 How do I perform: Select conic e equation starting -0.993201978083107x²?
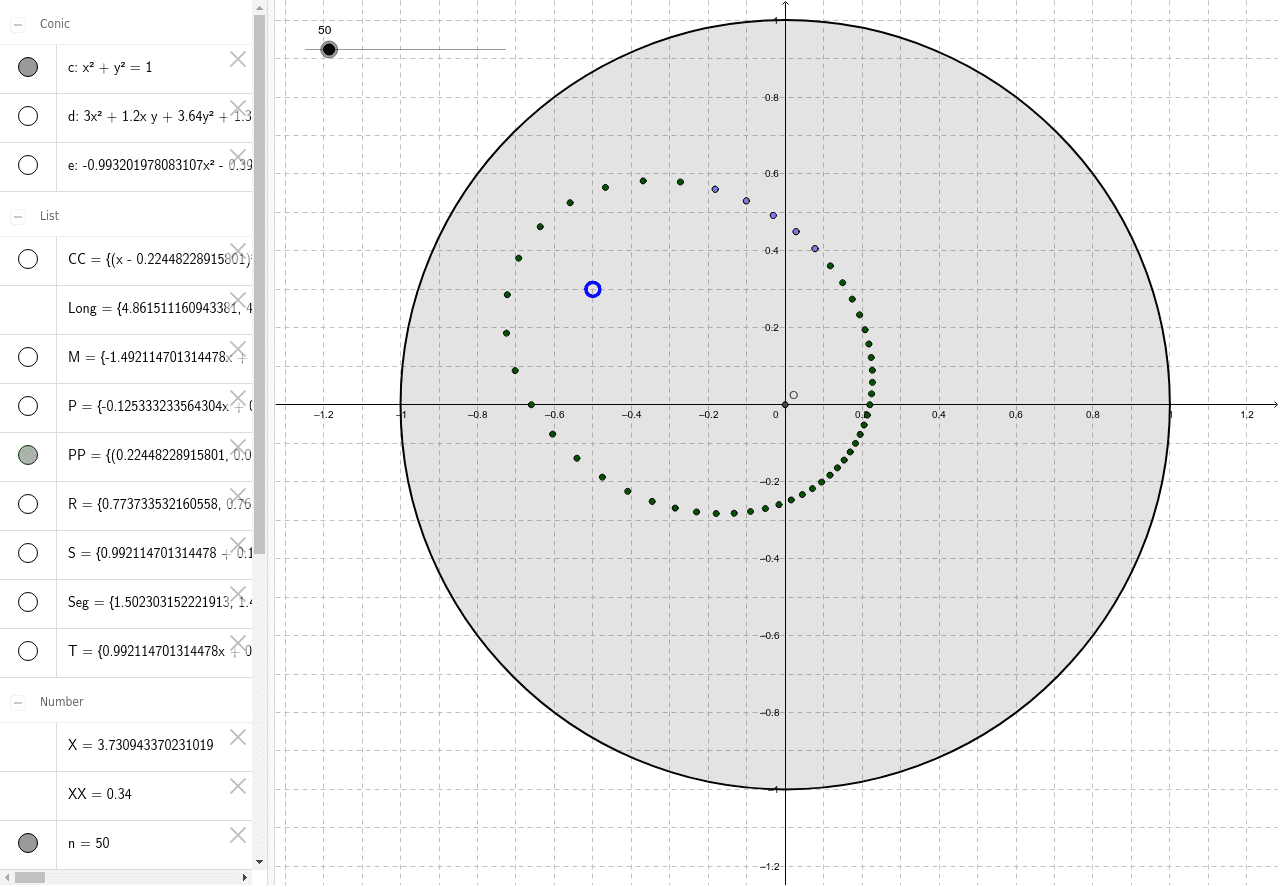click(160, 165)
